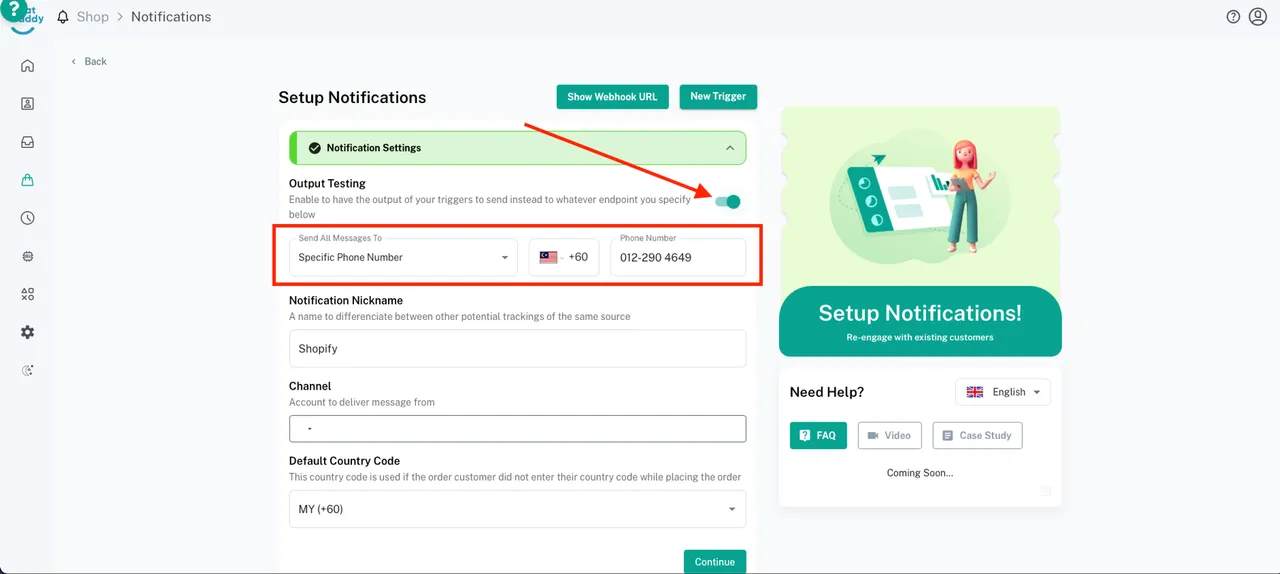Open the clock history icon
The width and height of the screenshot is (1280, 574).
click(27, 218)
